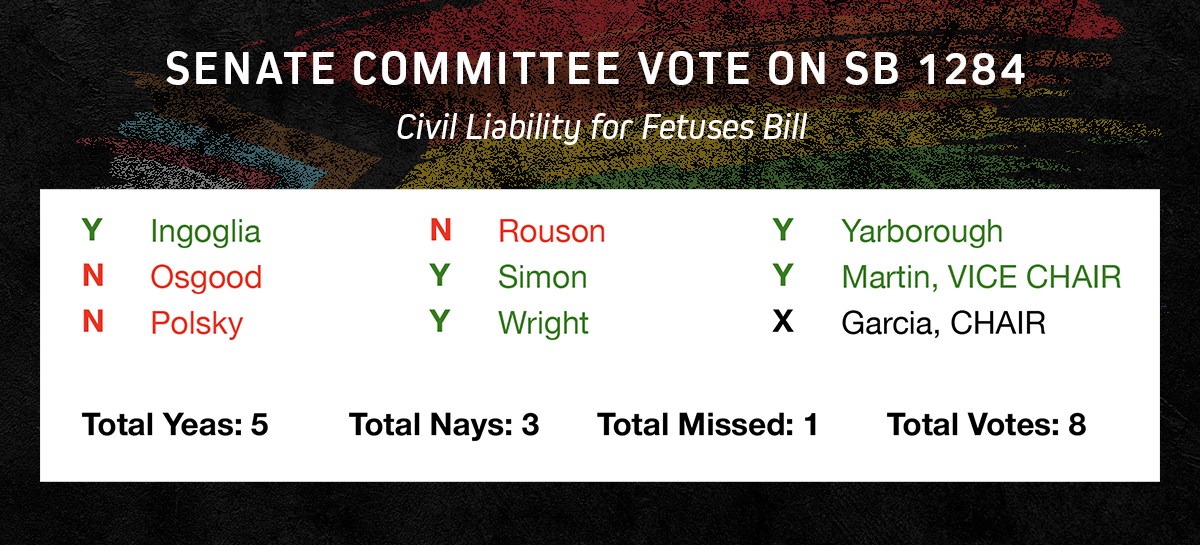Image resolution: width=1200 pixels, height=545 pixels.
Task: Click the red N next to Osgood
Action: tap(92, 276)
